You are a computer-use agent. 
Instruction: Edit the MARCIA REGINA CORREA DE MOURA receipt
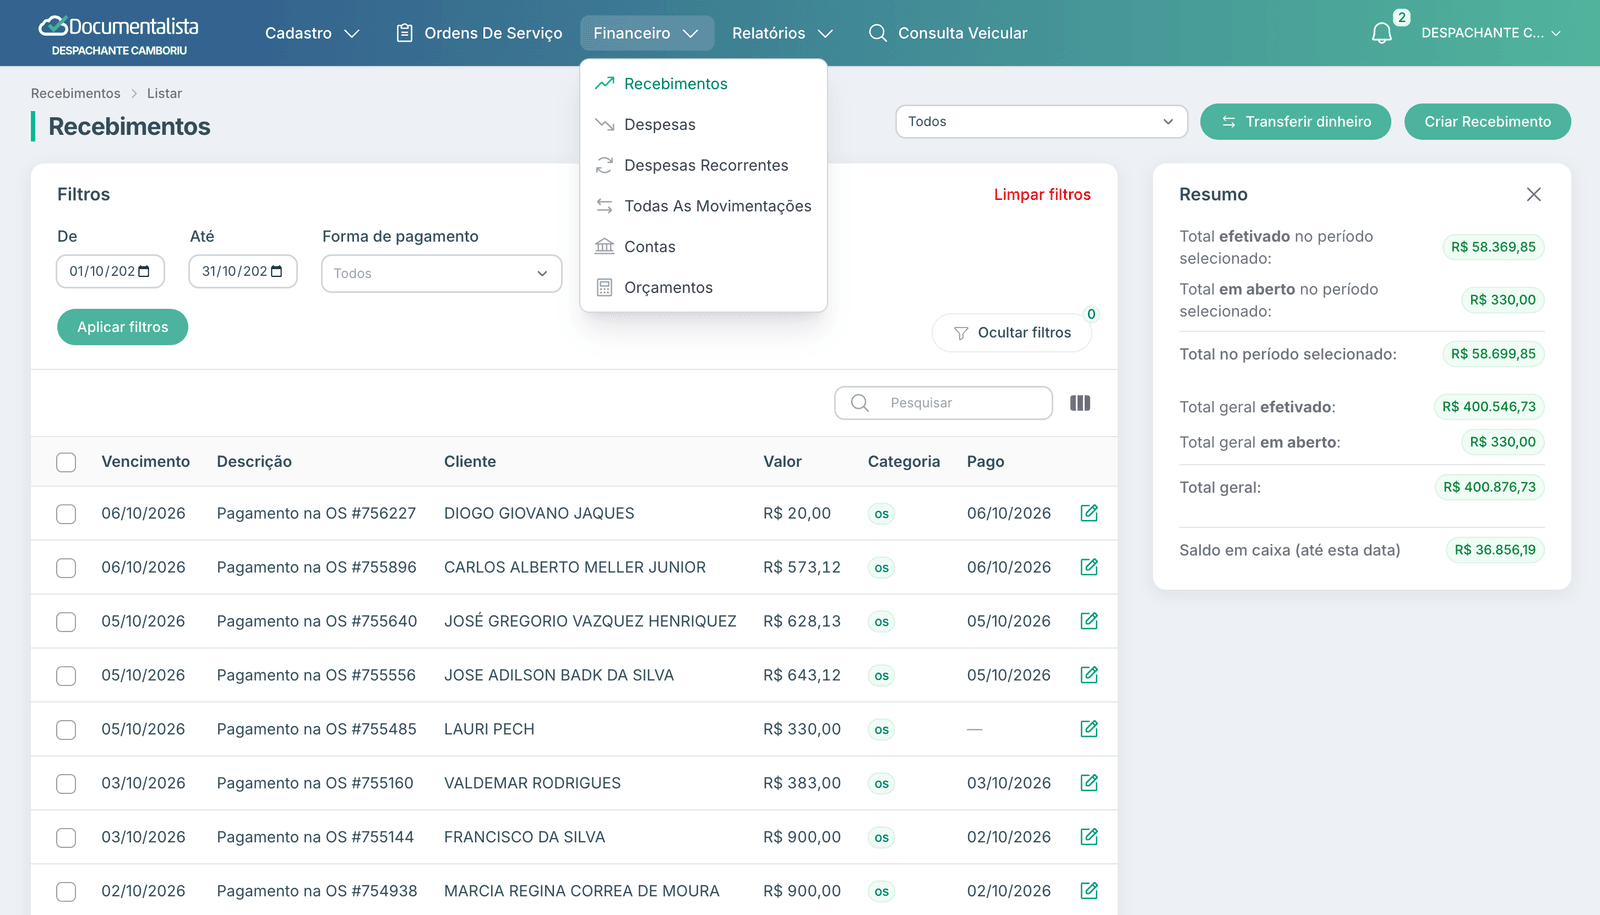click(1089, 891)
